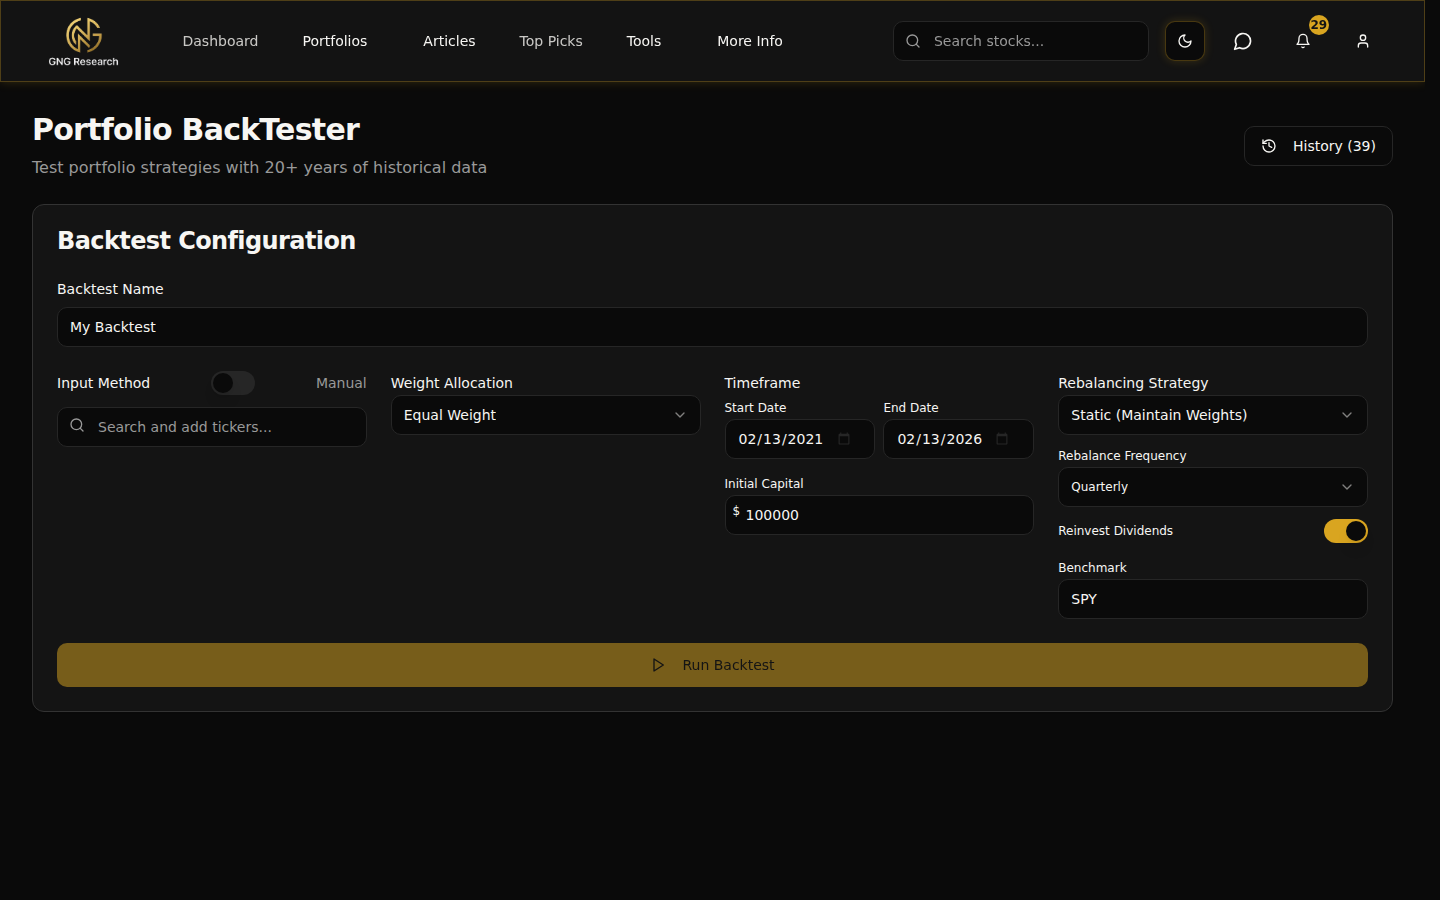Open the More Info menu
Screen dimensions: 1440x900
[750, 41]
